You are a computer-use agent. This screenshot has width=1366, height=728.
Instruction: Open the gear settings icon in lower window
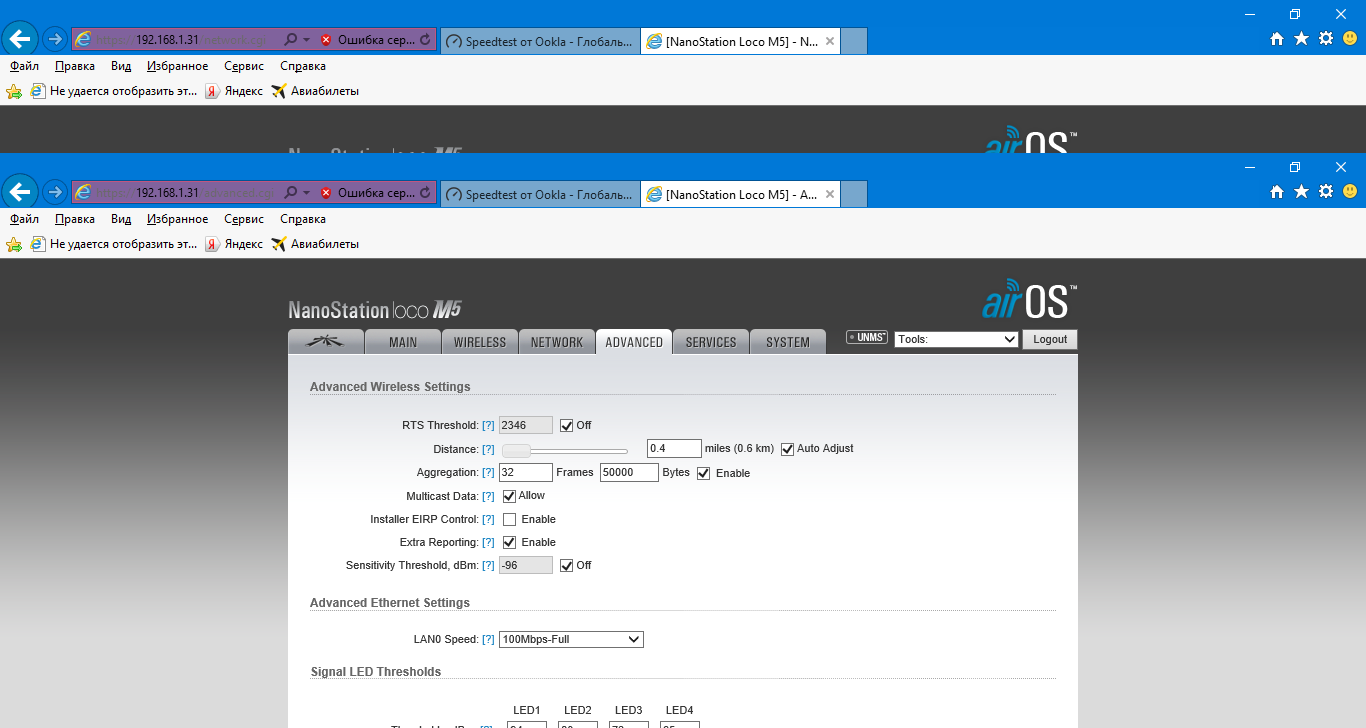tap(1326, 192)
